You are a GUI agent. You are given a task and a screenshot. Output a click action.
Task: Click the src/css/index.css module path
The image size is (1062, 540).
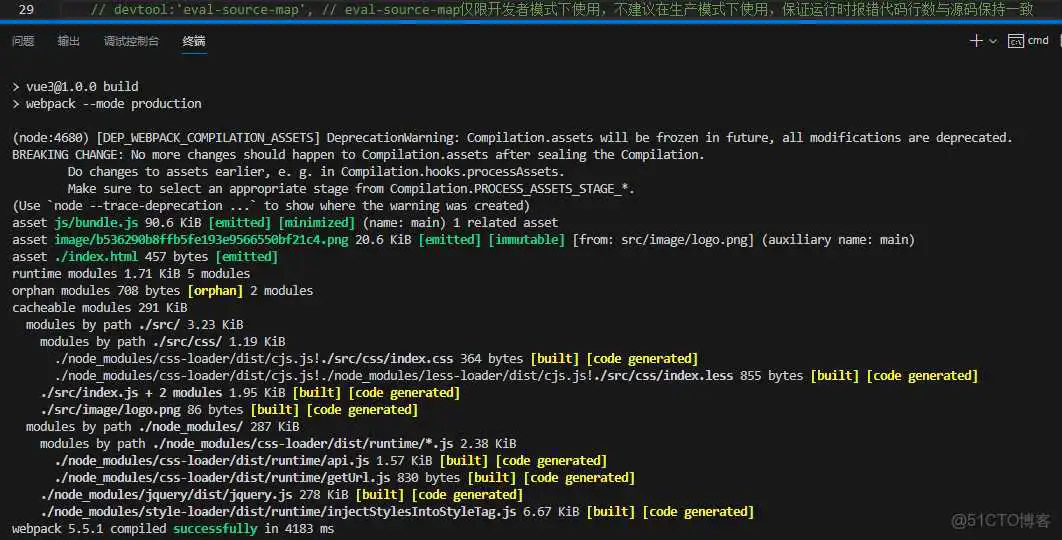[x=254, y=358]
